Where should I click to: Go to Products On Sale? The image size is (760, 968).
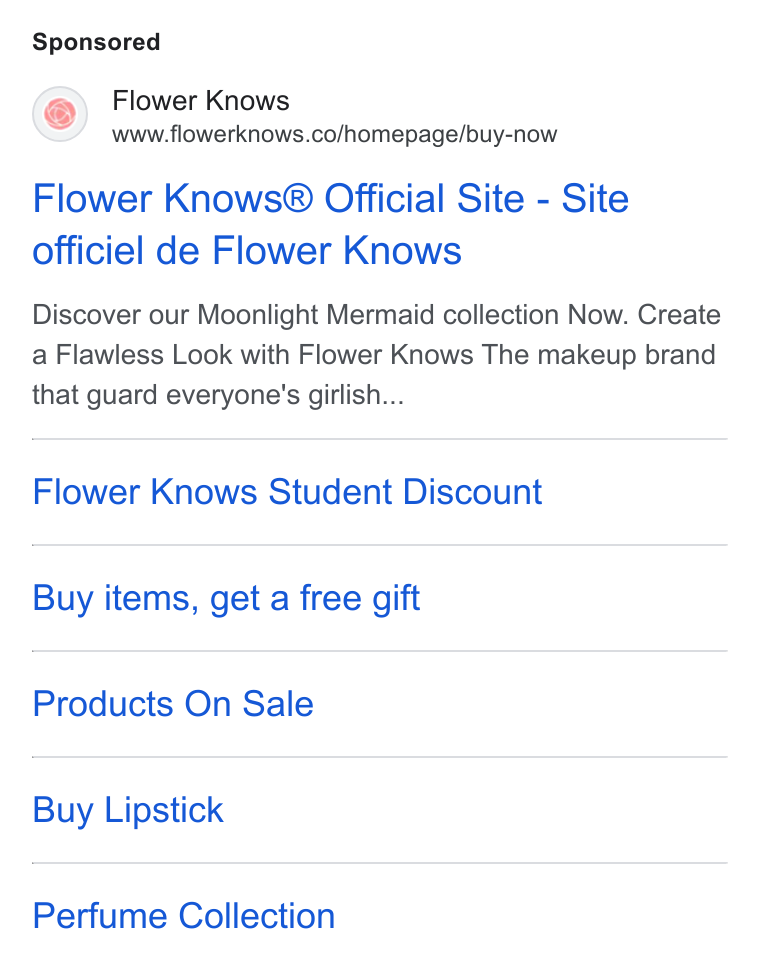pyautogui.click(x=173, y=704)
